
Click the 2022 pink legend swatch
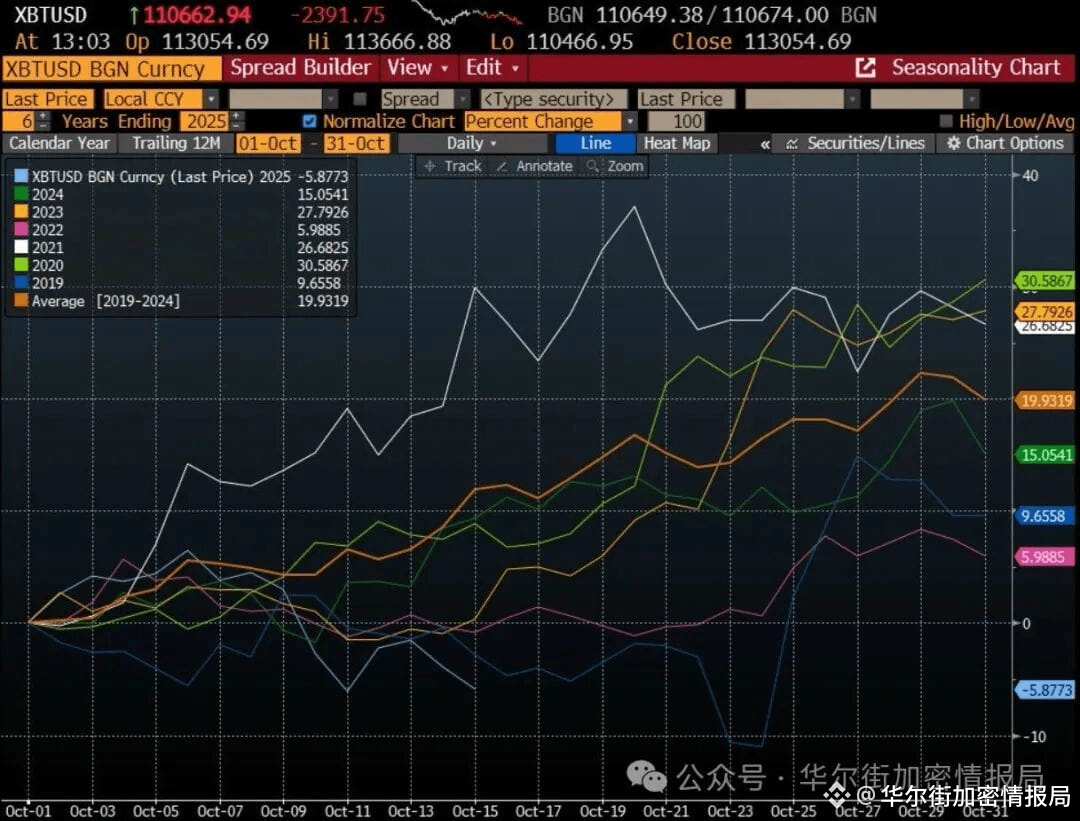[x=21, y=229]
